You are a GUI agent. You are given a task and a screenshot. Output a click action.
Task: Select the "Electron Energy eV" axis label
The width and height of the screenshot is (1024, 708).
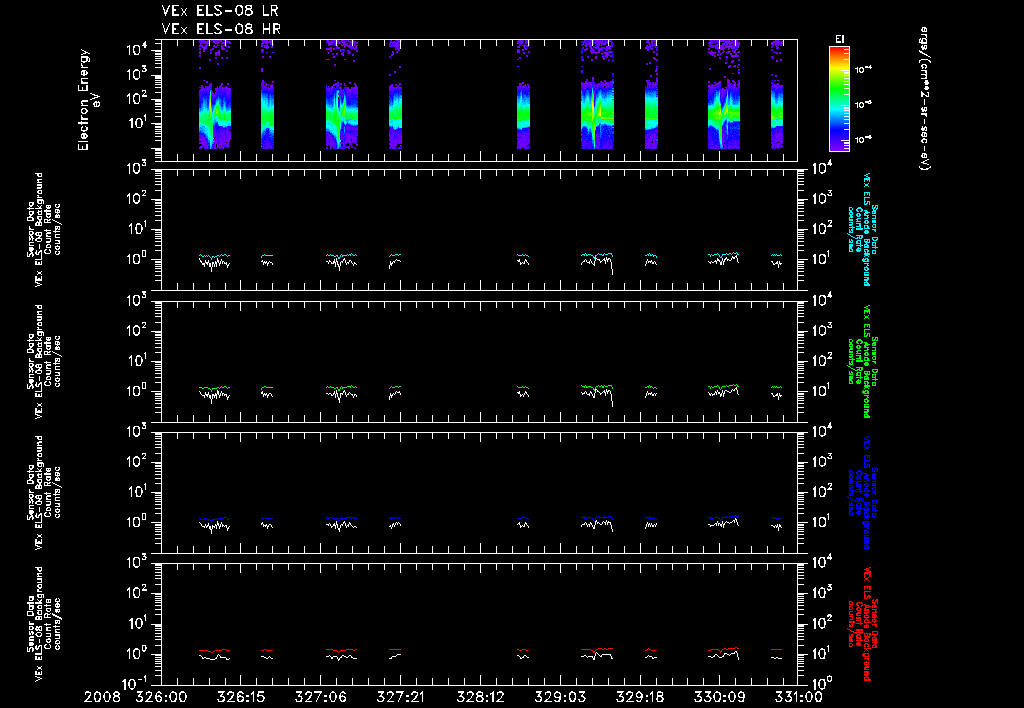coord(88,100)
